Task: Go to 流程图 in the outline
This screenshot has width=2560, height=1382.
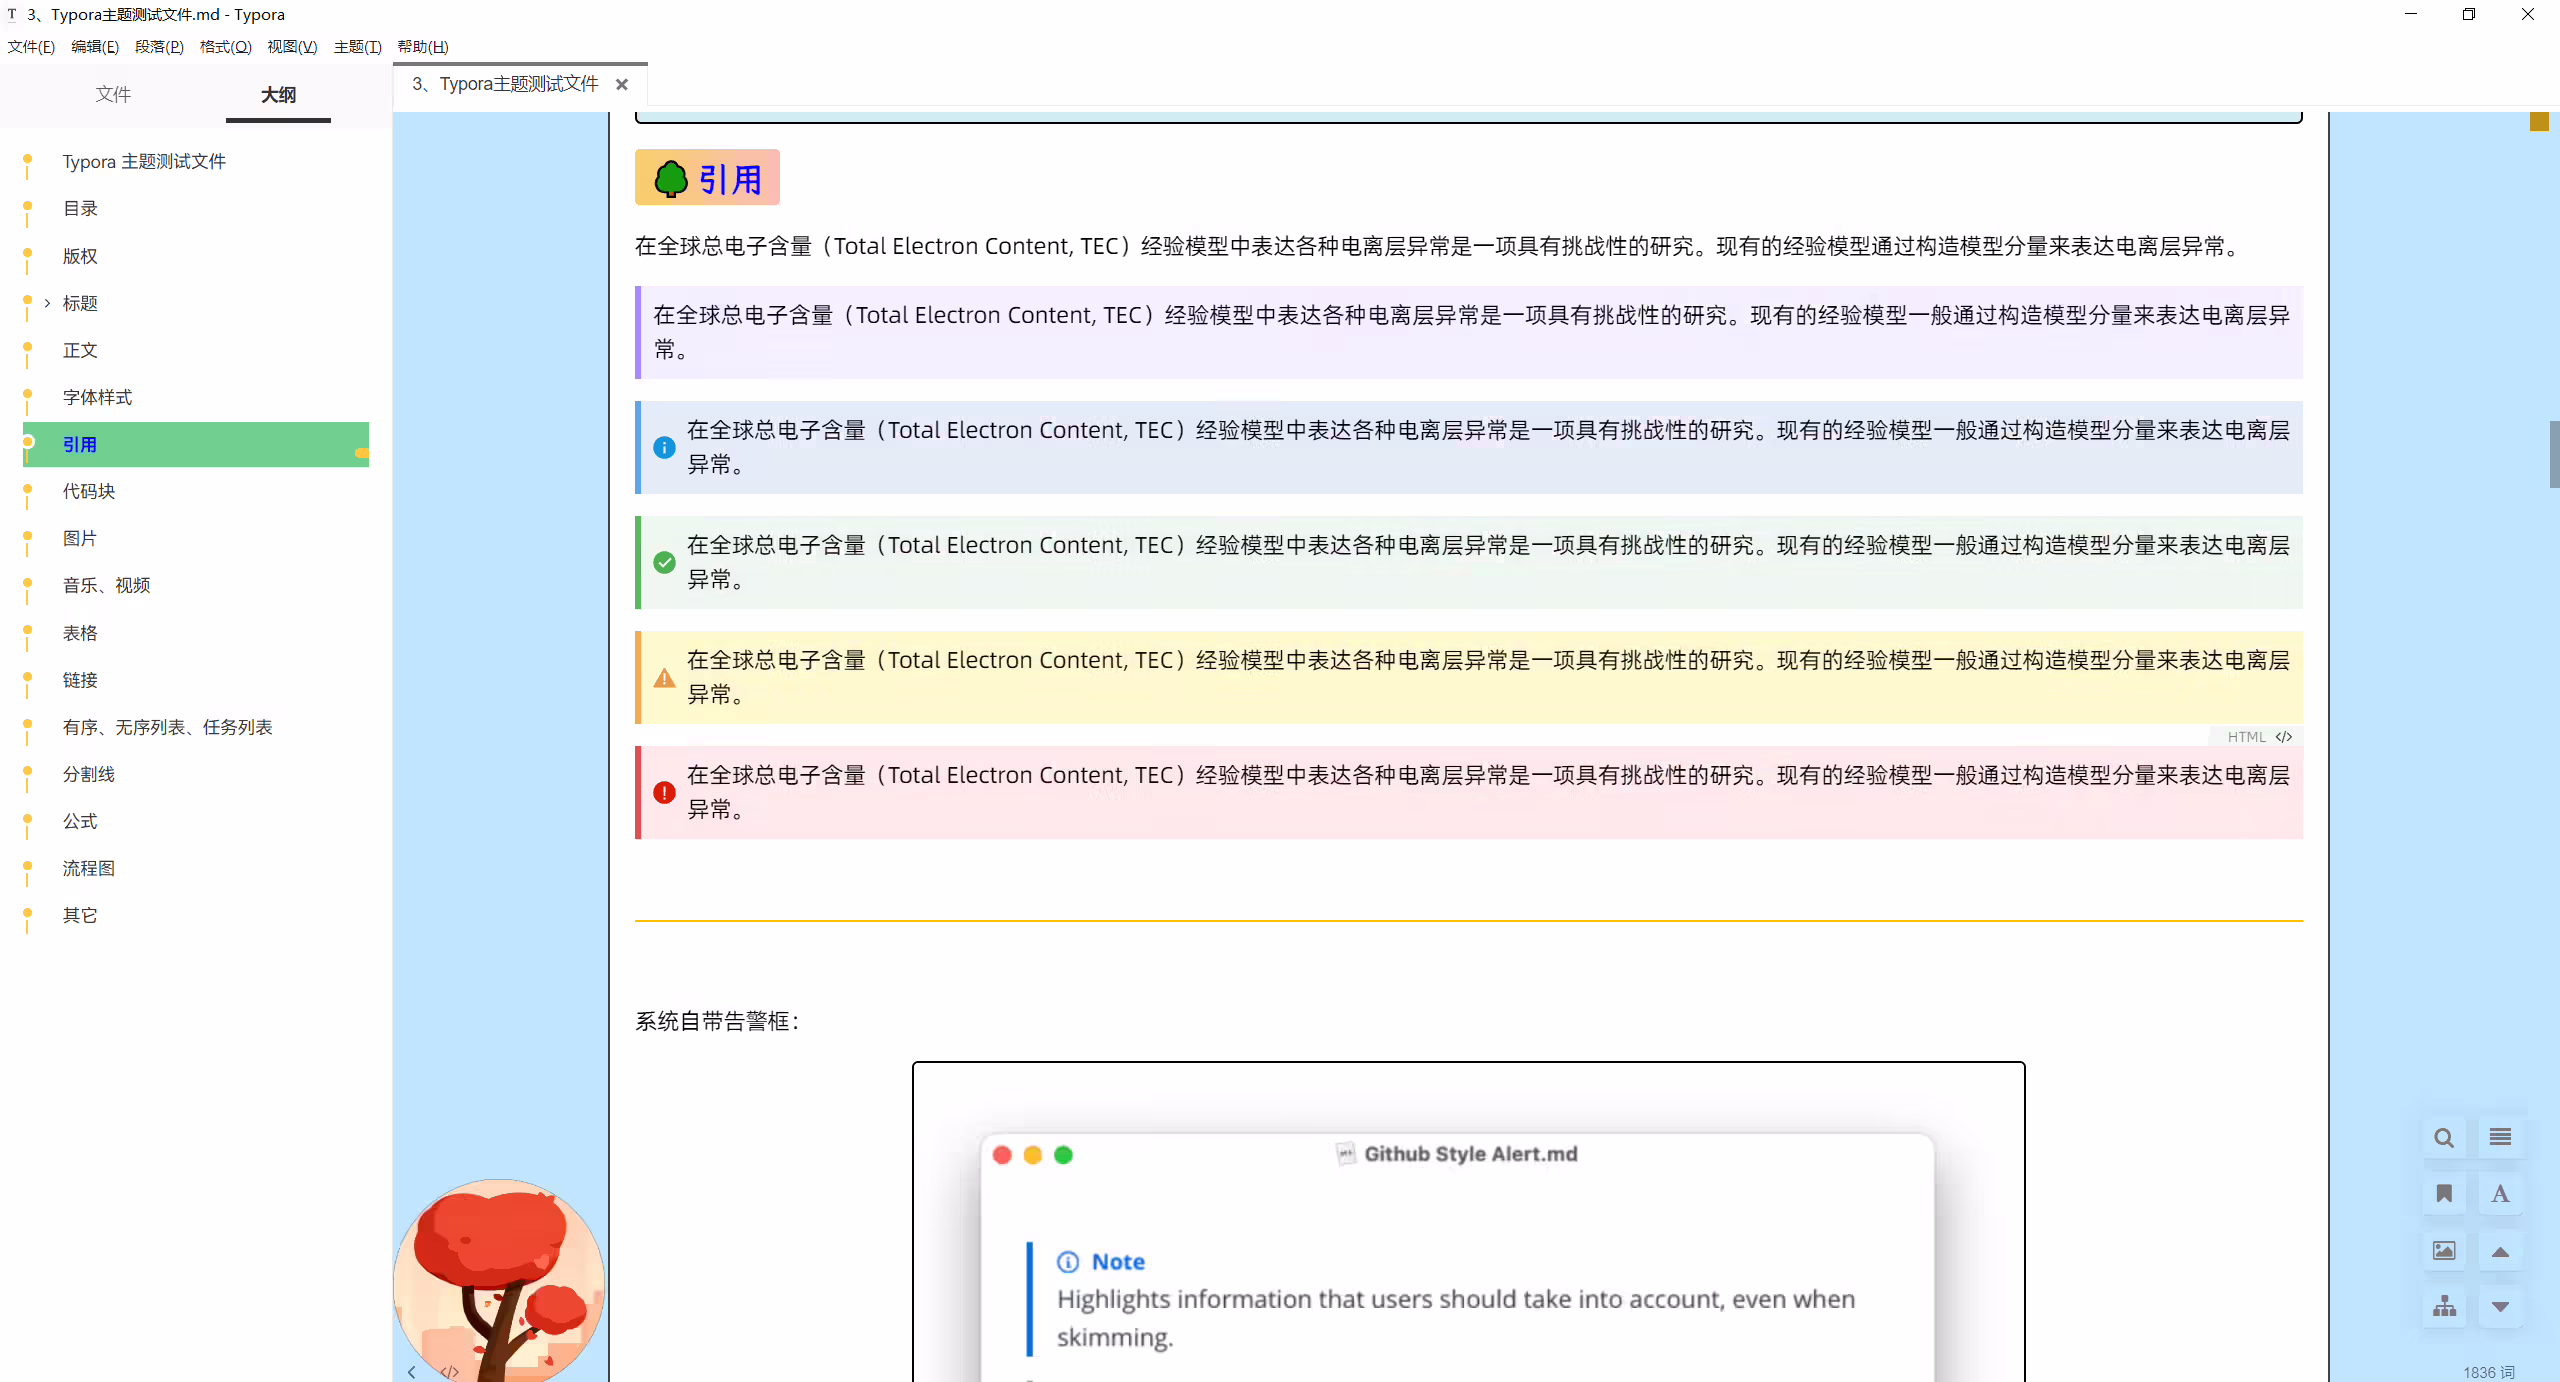Action: (89, 868)
